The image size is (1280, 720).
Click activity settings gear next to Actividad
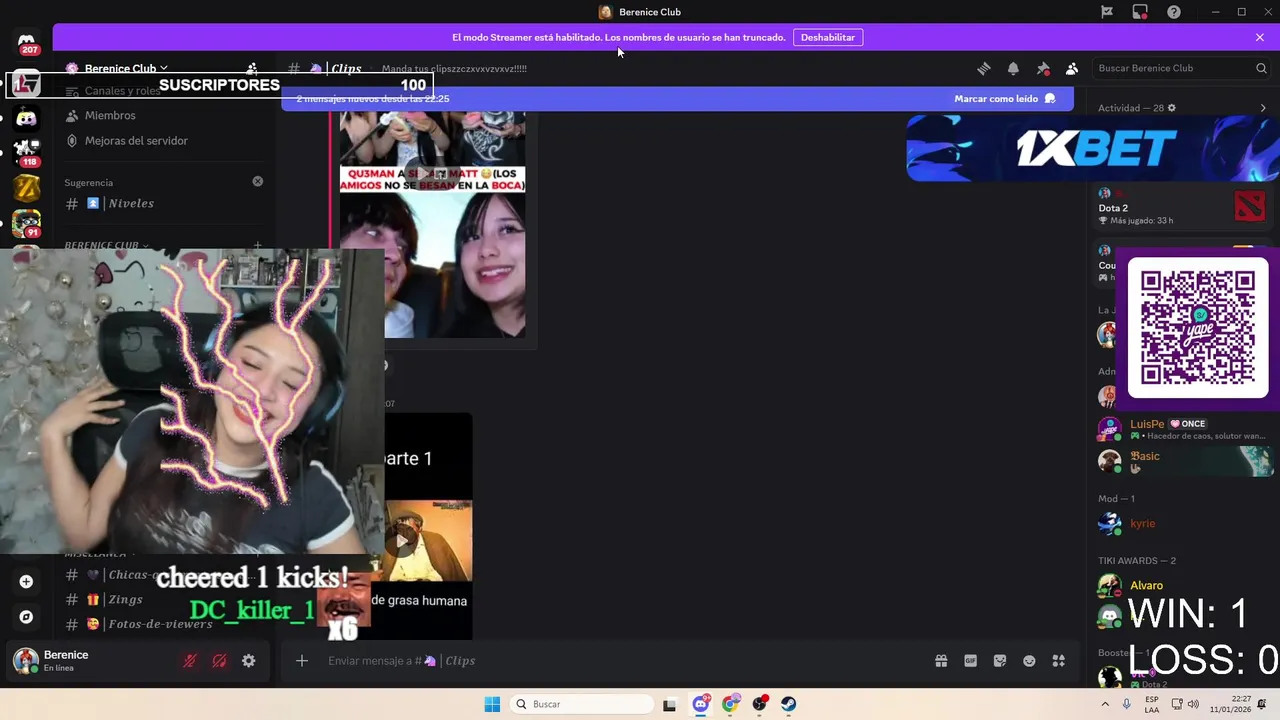coord(1172,108)
